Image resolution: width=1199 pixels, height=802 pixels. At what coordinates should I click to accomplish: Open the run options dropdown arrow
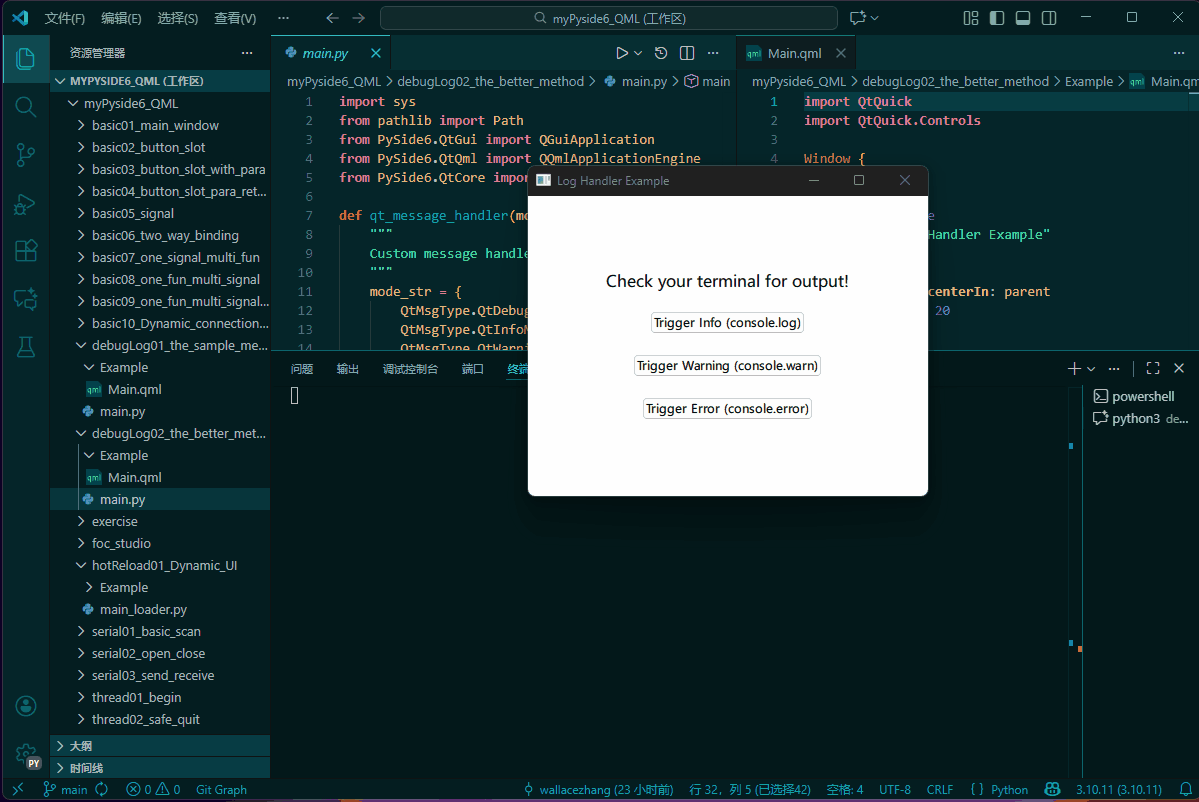point(638,54)
